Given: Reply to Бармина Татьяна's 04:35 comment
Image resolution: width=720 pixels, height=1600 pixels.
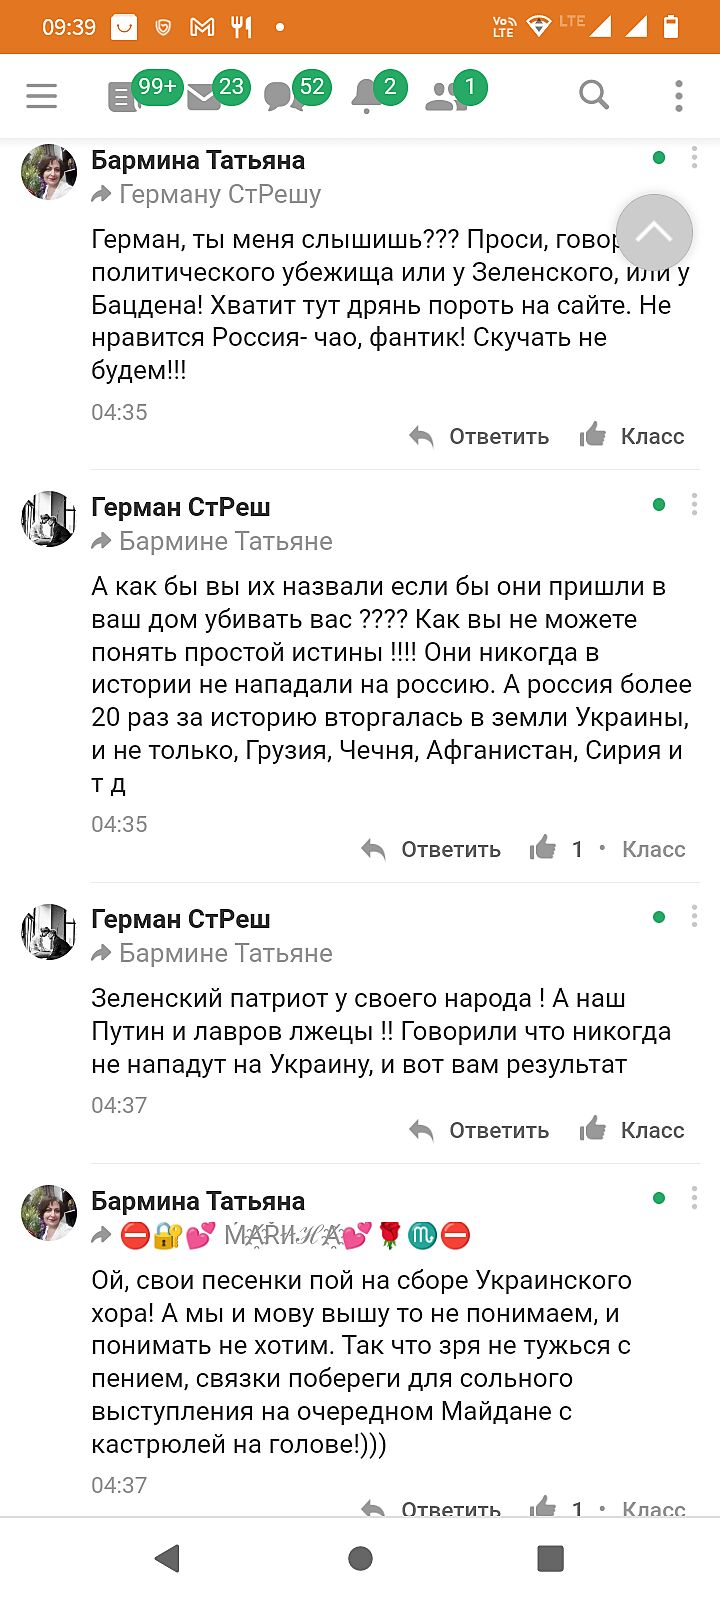Looking at the screenshot, I should (480, 437).
